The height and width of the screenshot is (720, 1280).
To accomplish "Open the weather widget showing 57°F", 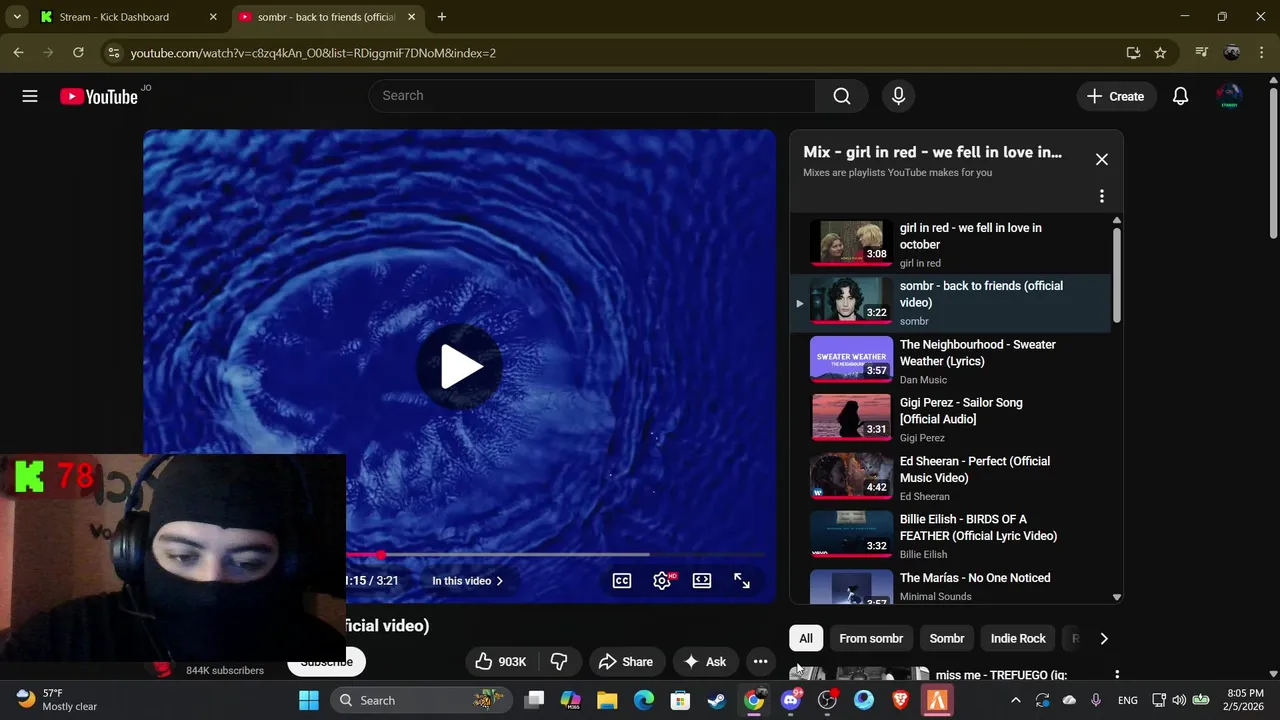I will click(57, 700).
